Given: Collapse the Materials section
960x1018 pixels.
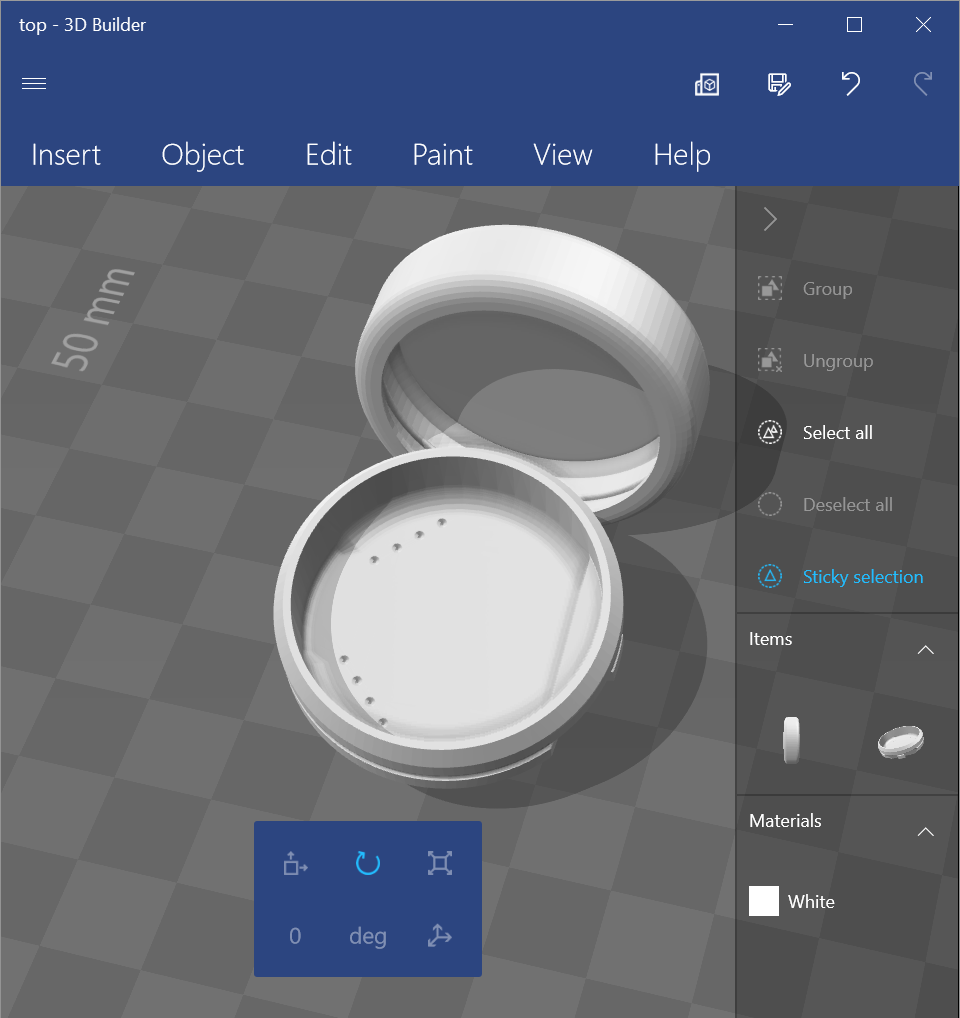Looking at the screenshot, I should click(926, 832).
